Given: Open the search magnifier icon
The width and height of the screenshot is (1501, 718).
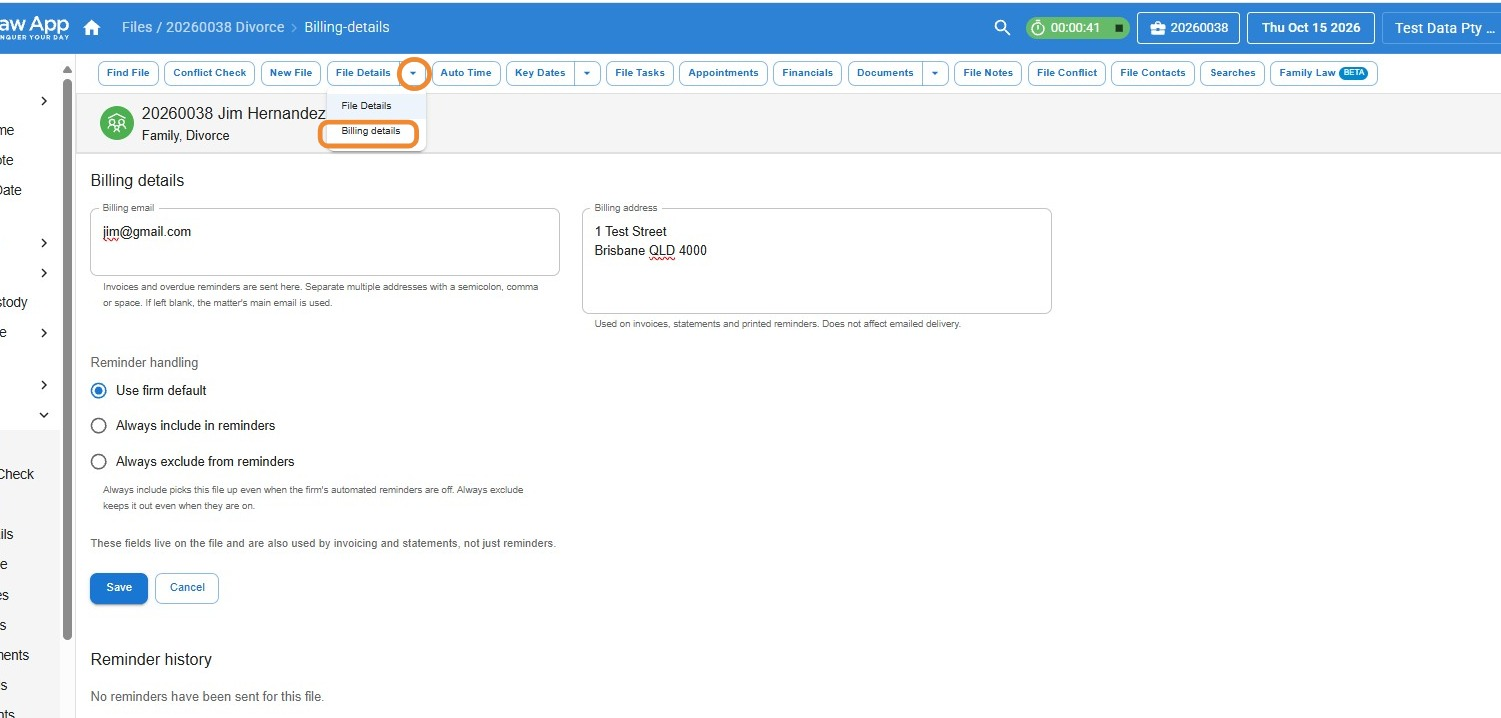Looking at the screenshot, I should [x=1002, y=28].
